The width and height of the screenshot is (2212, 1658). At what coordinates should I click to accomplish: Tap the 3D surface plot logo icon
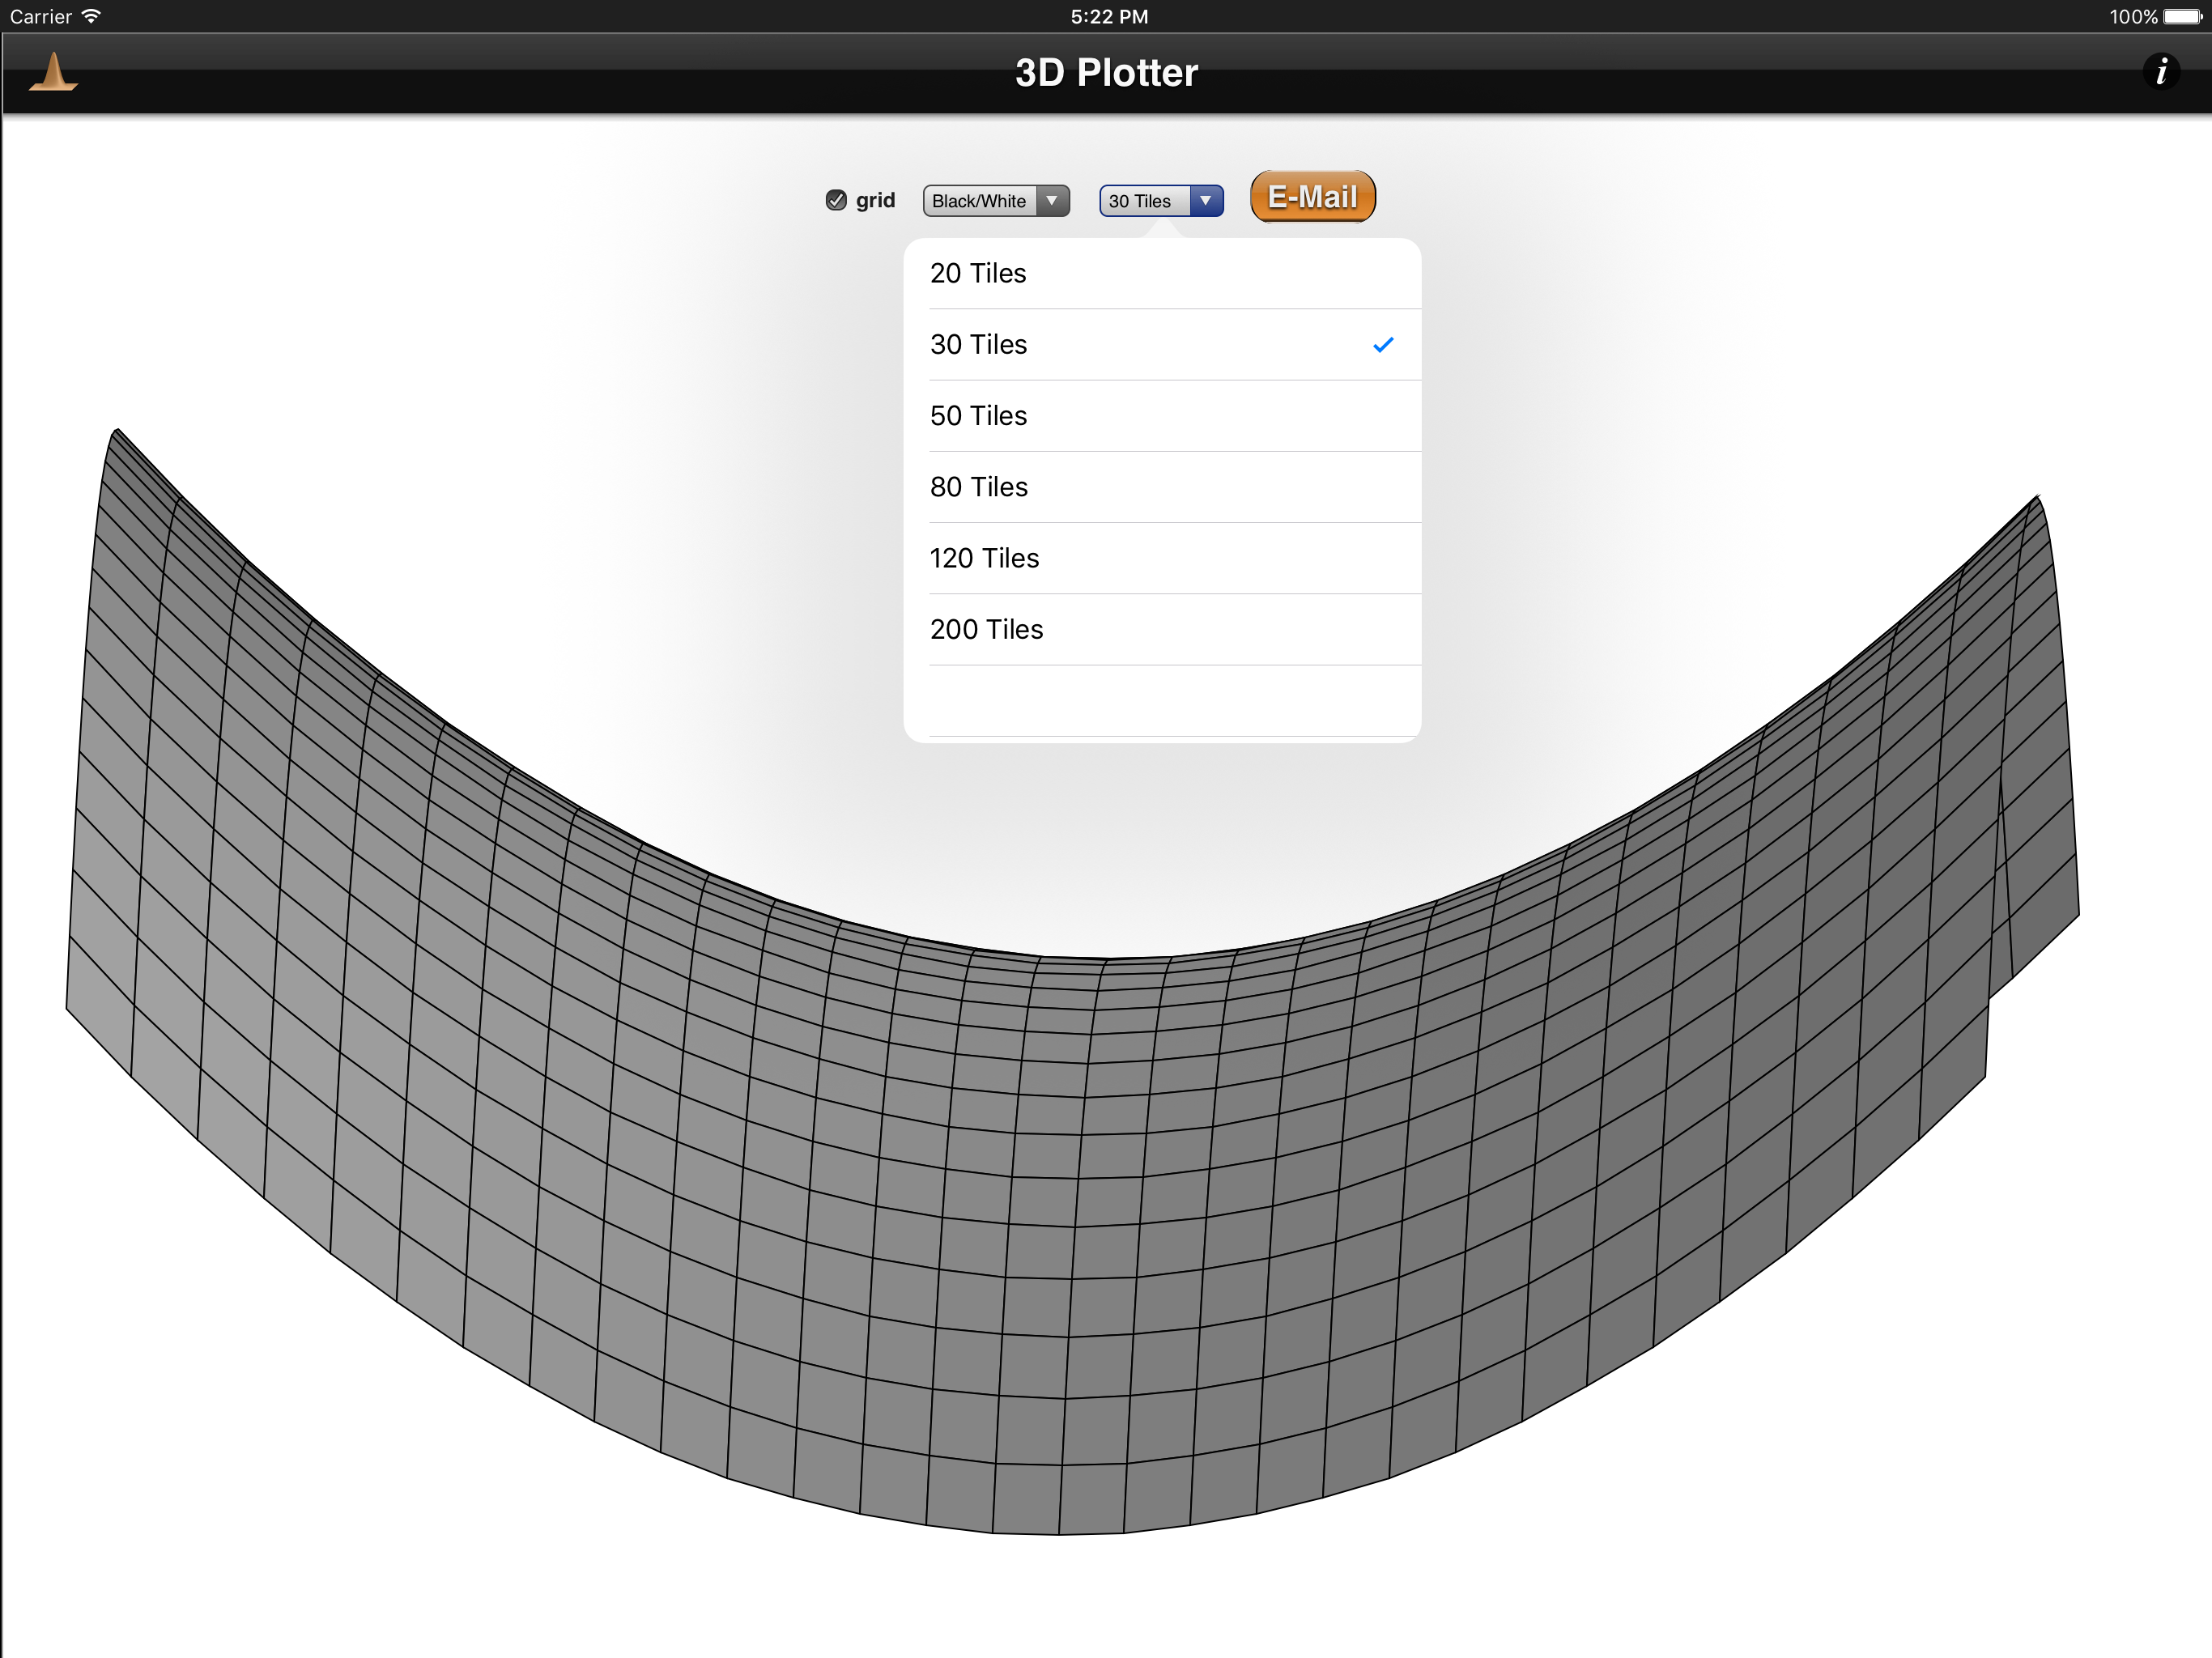pyautogui.click(x=54, y=73)
